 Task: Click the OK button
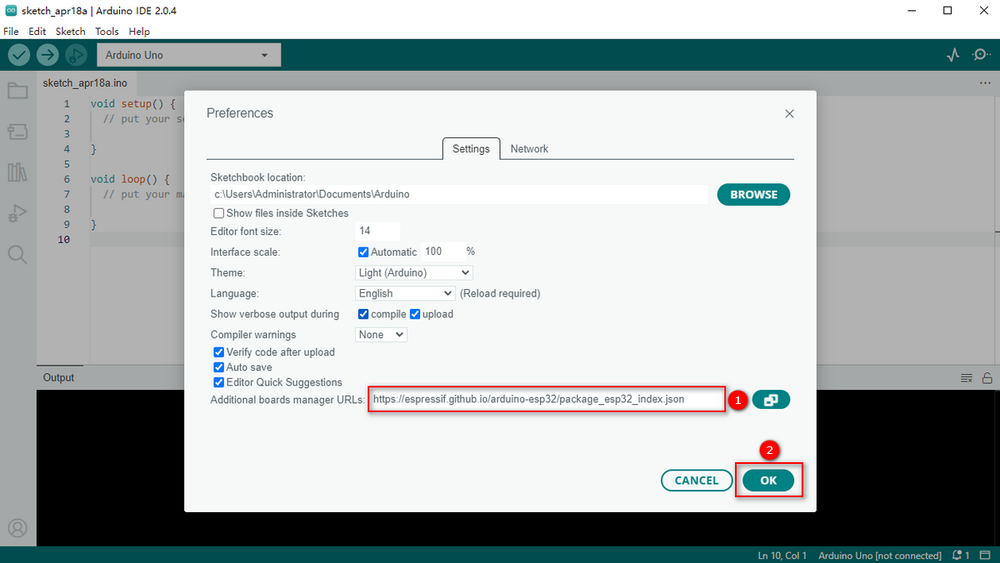[x=768, y=481]
